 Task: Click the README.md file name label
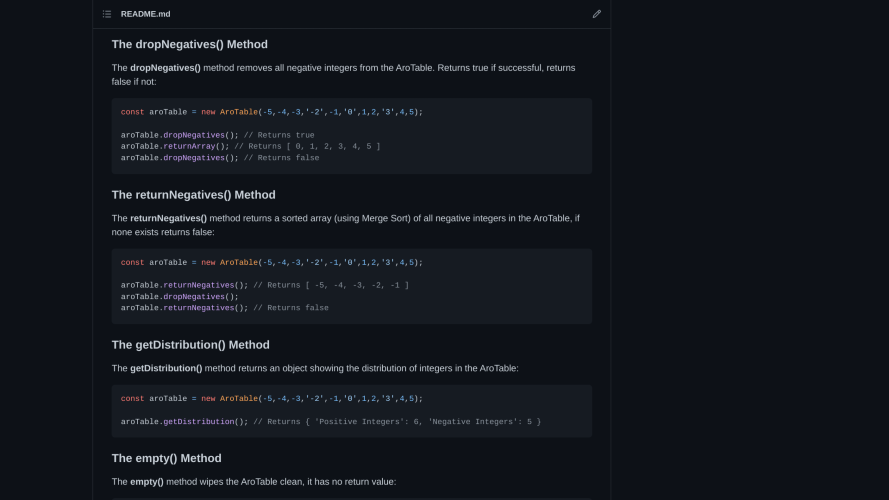[x=145, y=14]
